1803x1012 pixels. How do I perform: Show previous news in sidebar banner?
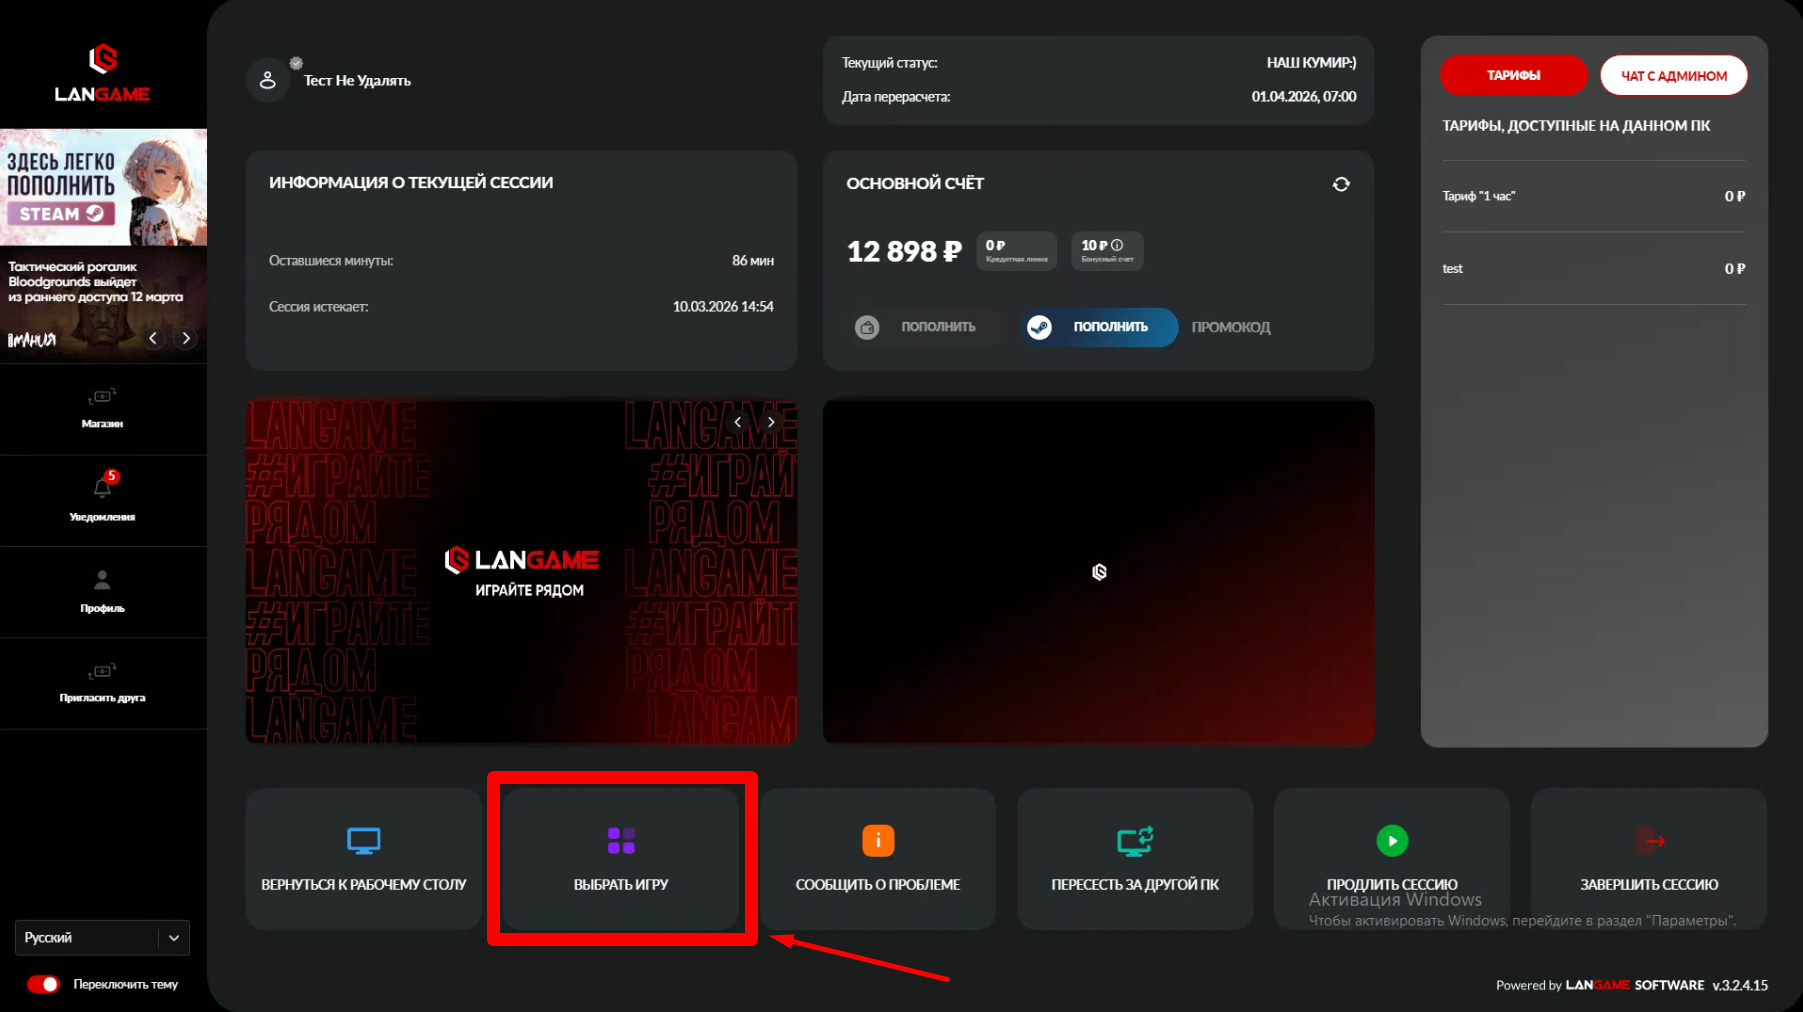tap(153, 338)
